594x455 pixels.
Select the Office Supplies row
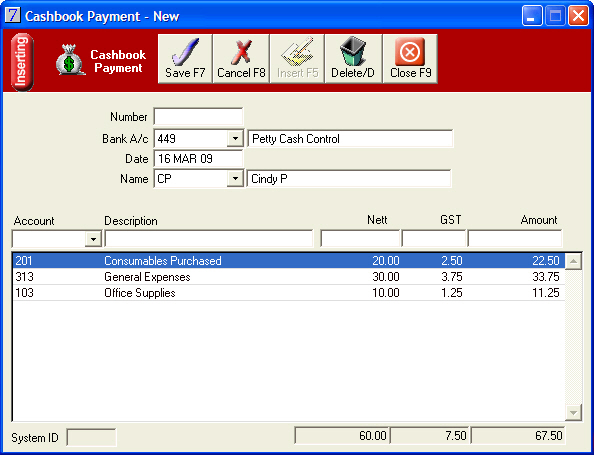pos(288,293)
